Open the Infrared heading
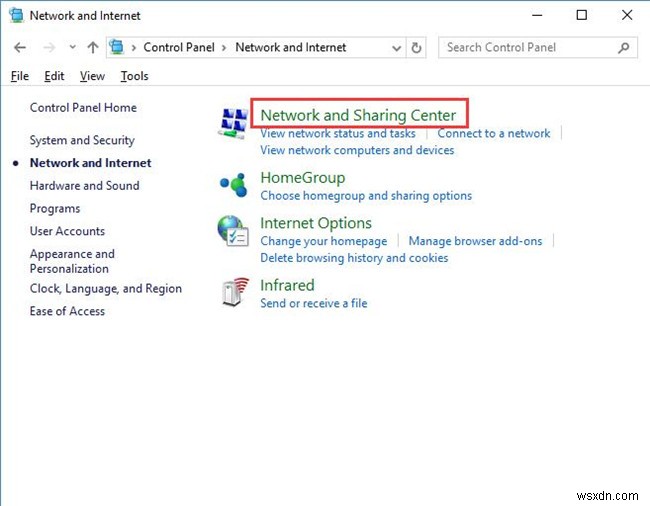The height and width of the screenshot is (506, 650). (287, 286)
